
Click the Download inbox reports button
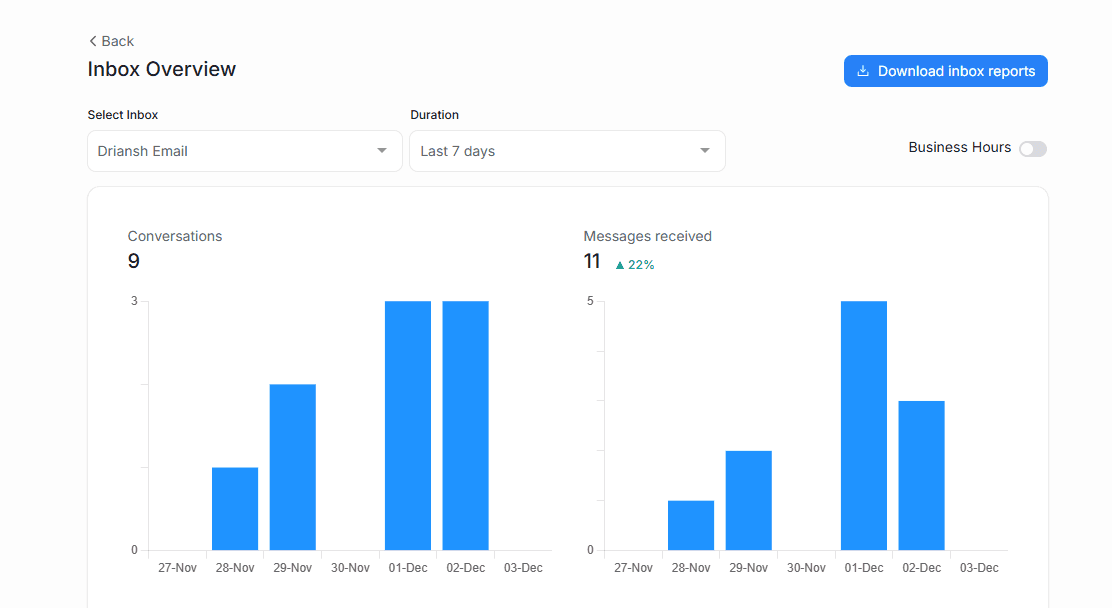point(945,70)
